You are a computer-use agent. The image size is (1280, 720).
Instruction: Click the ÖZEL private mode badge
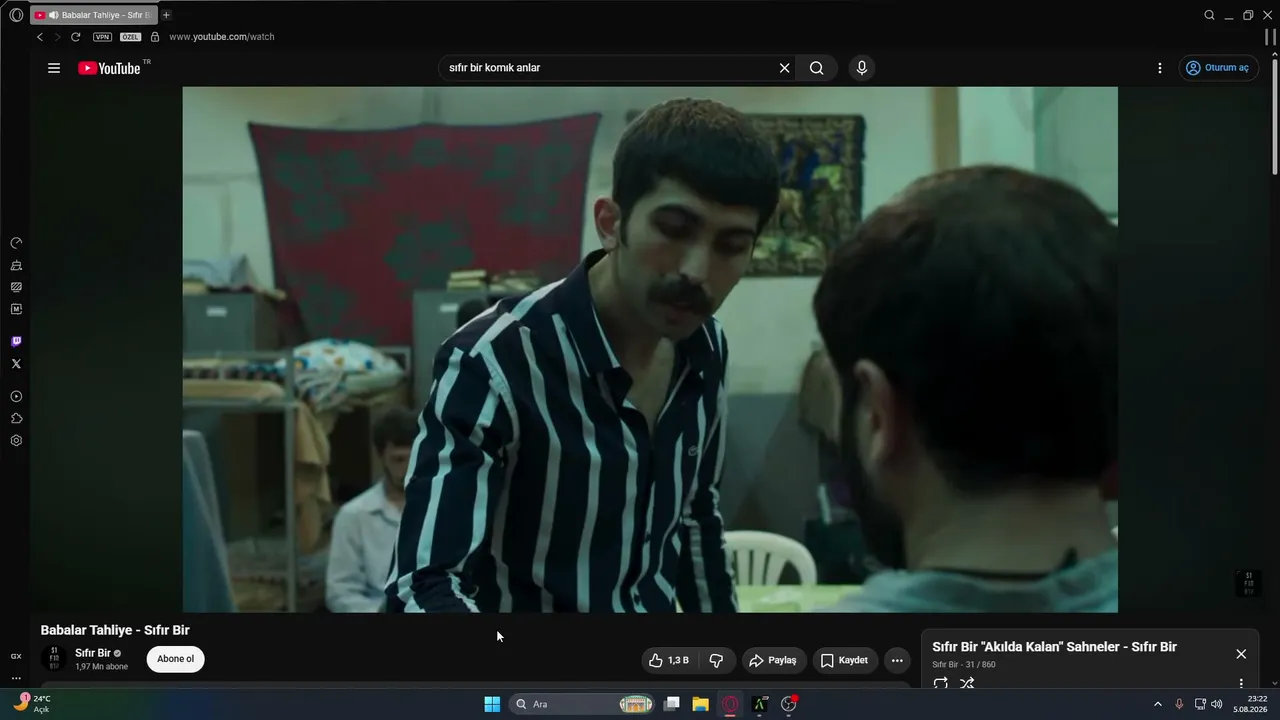pyautogui.click(x=131, y=37)
